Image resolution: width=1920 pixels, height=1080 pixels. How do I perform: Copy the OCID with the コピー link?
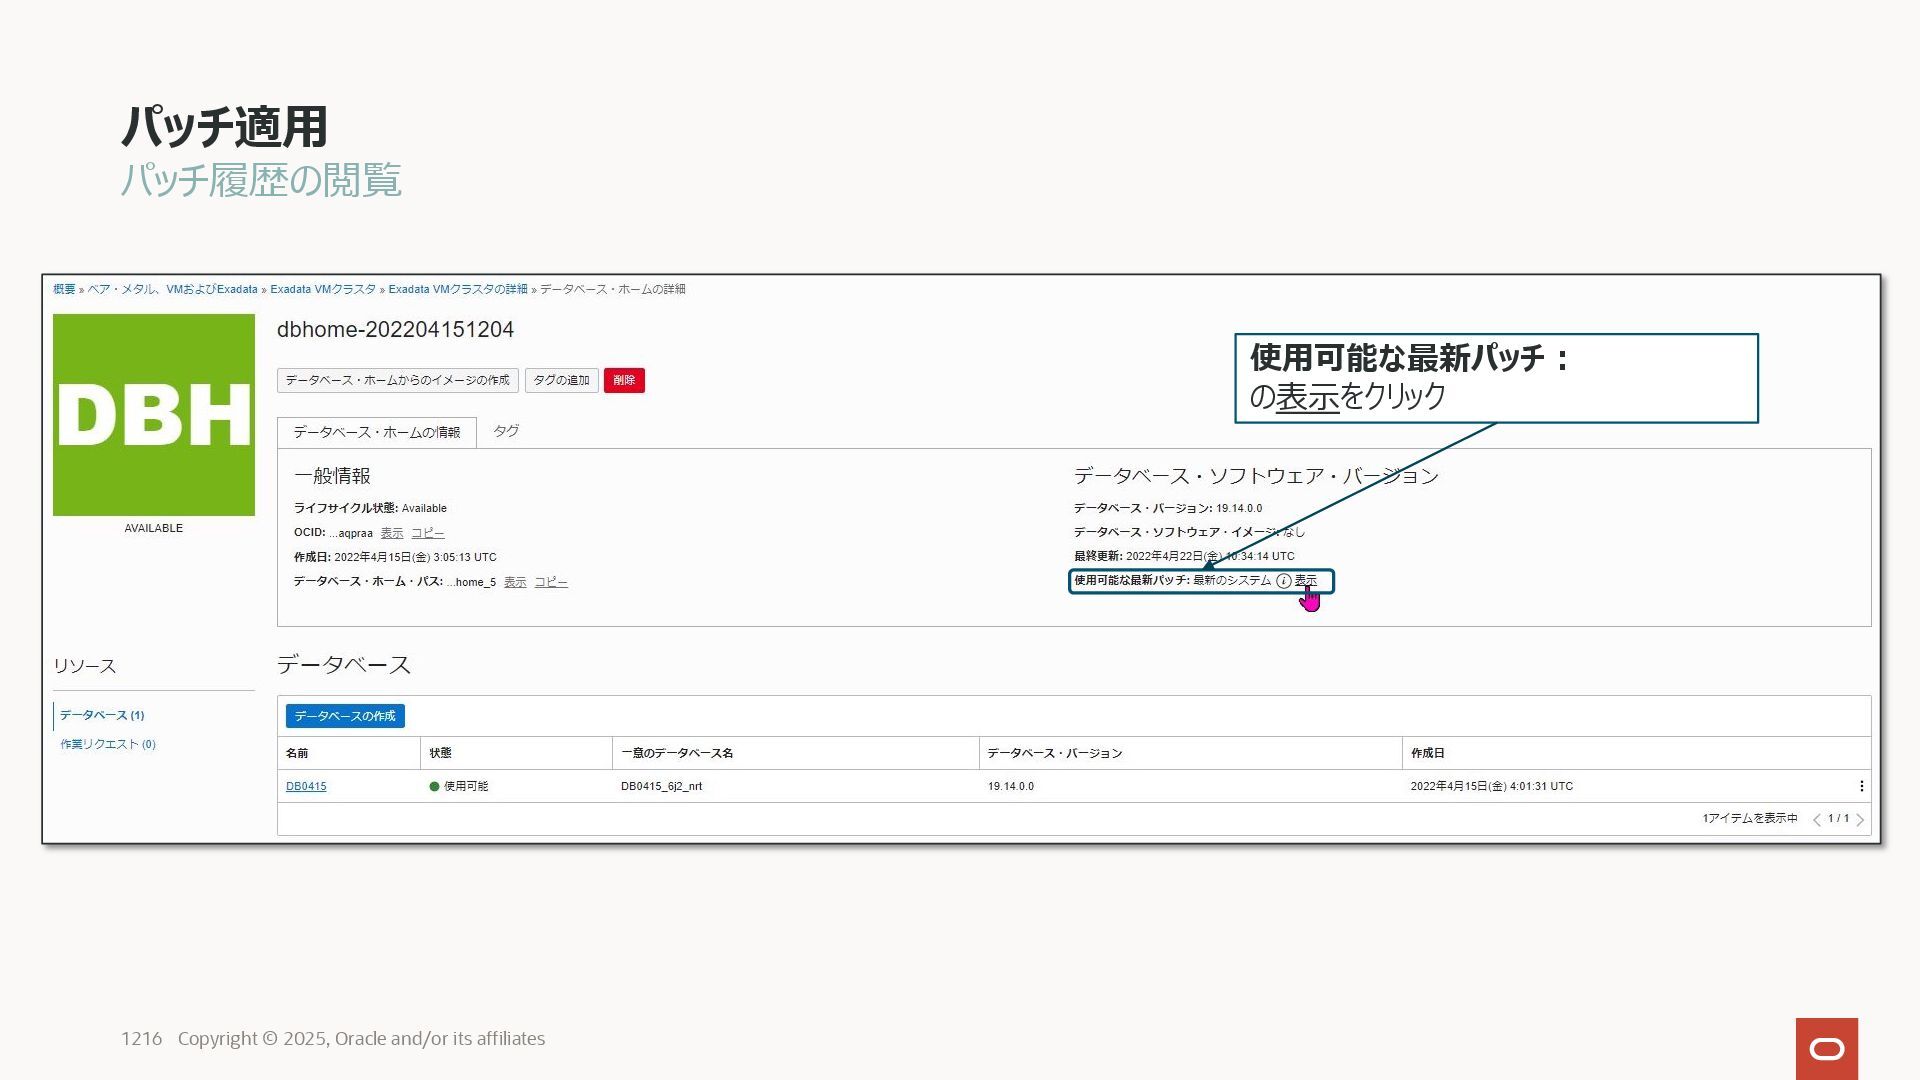coord(428,533)
